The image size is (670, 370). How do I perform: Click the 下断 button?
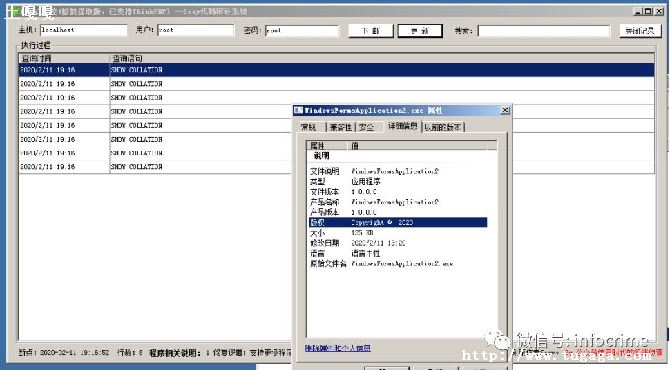click(370, 31)
